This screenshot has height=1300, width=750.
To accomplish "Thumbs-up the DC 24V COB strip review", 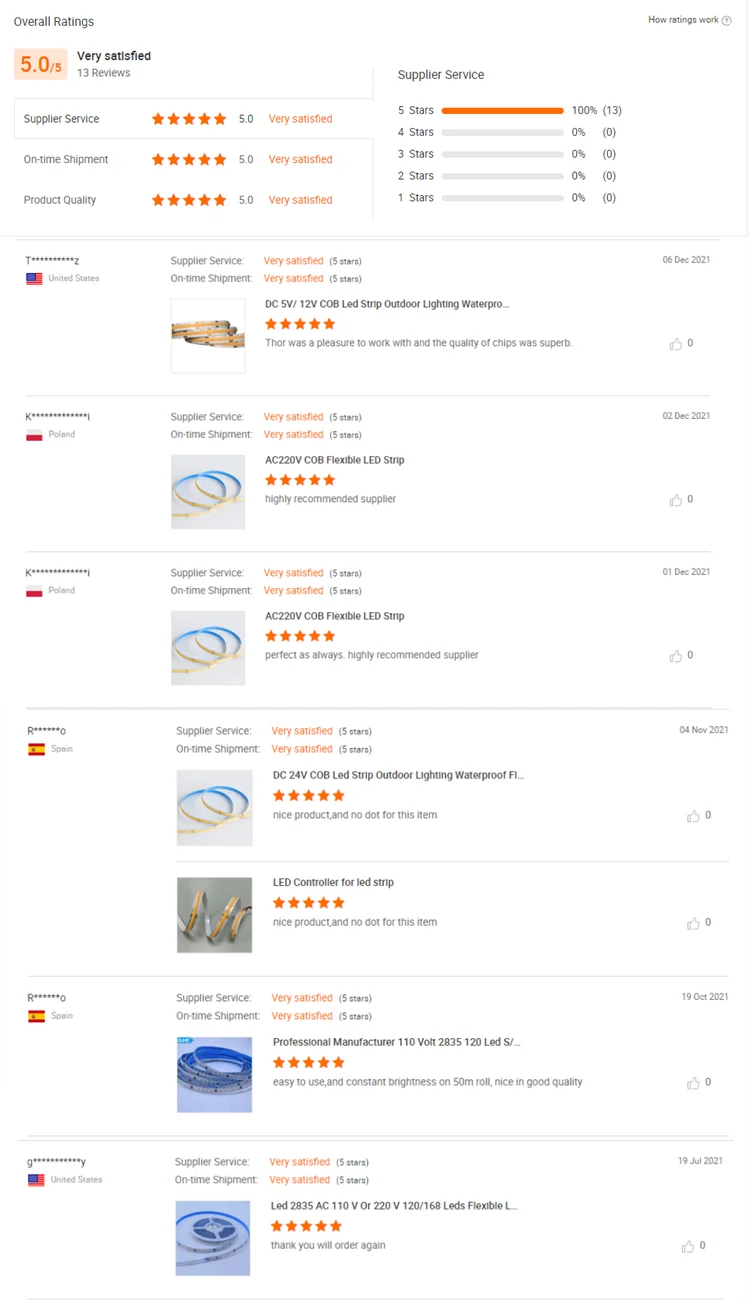I will pyautogui.click(x=694, y=816).
